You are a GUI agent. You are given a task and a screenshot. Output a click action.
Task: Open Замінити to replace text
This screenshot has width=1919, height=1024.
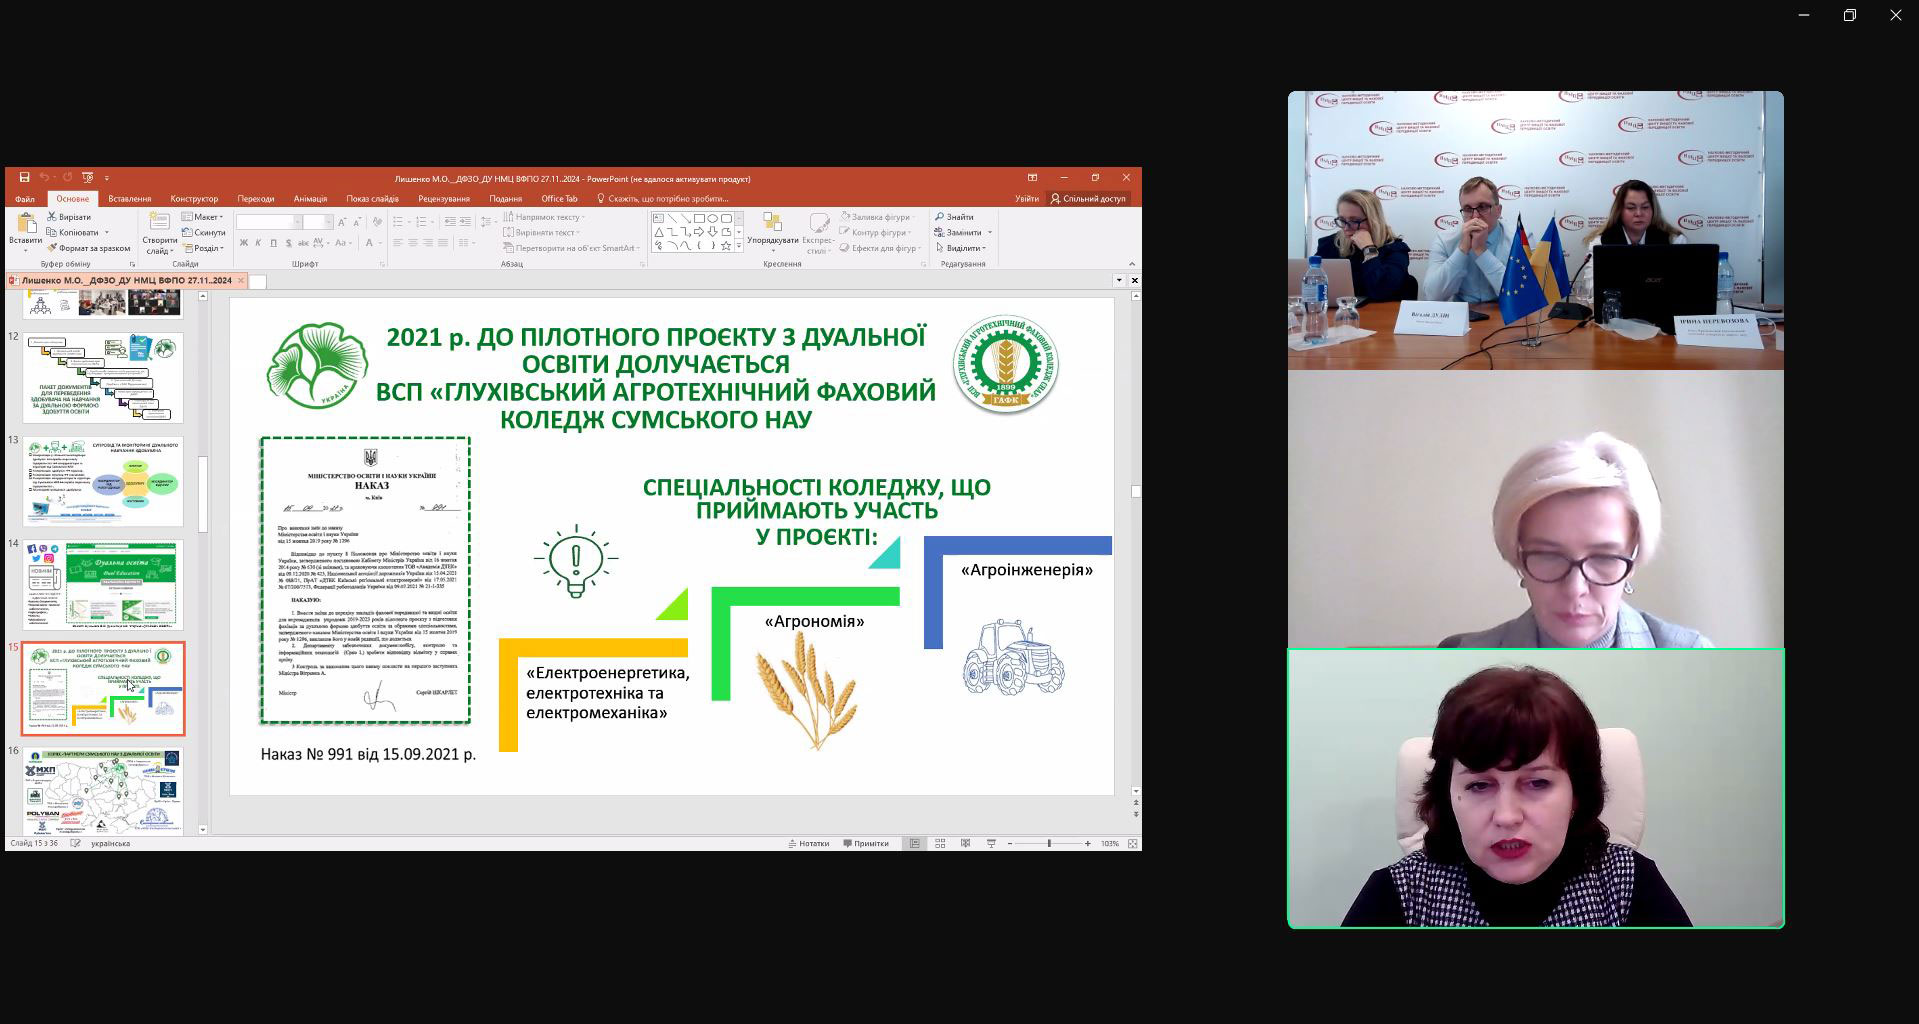[960, 233]
